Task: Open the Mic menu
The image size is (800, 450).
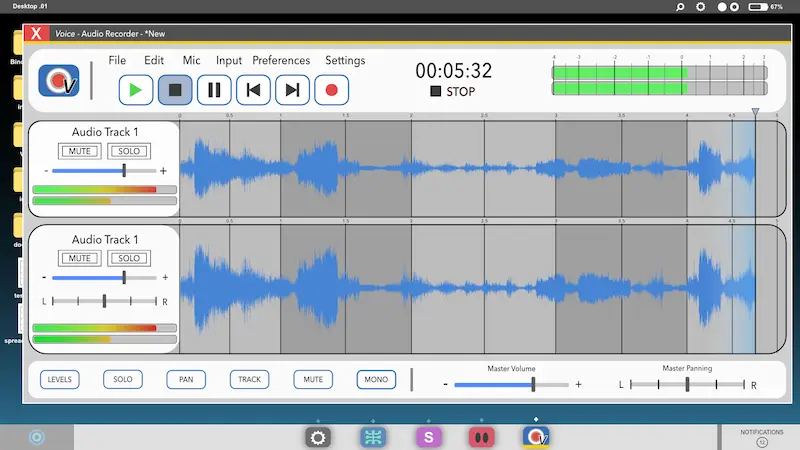Action: 191,60
